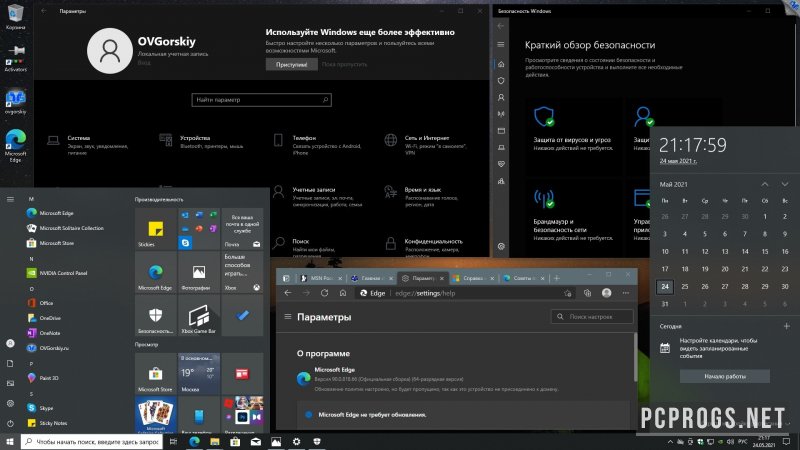Open virus and threat protection shield icon

tap(544, 116)
